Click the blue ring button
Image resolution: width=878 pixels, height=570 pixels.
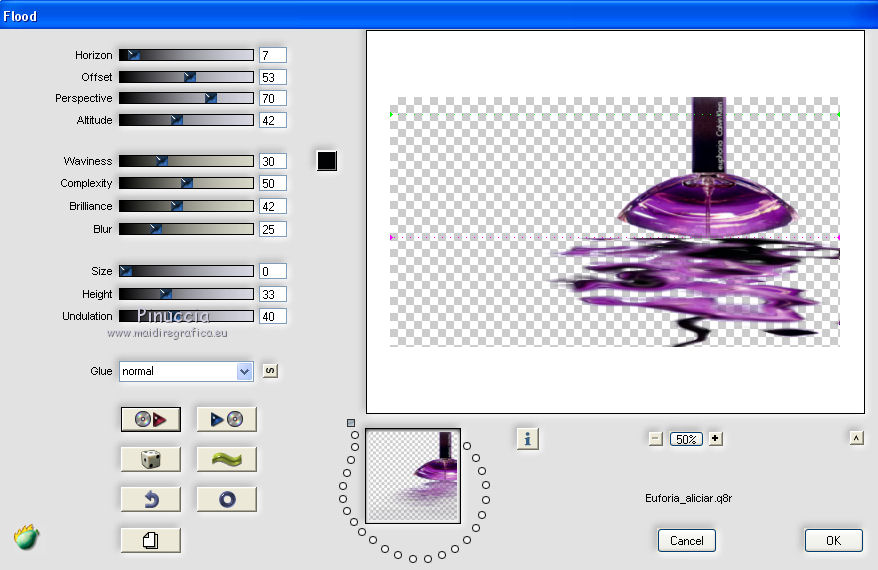[227, 499]
